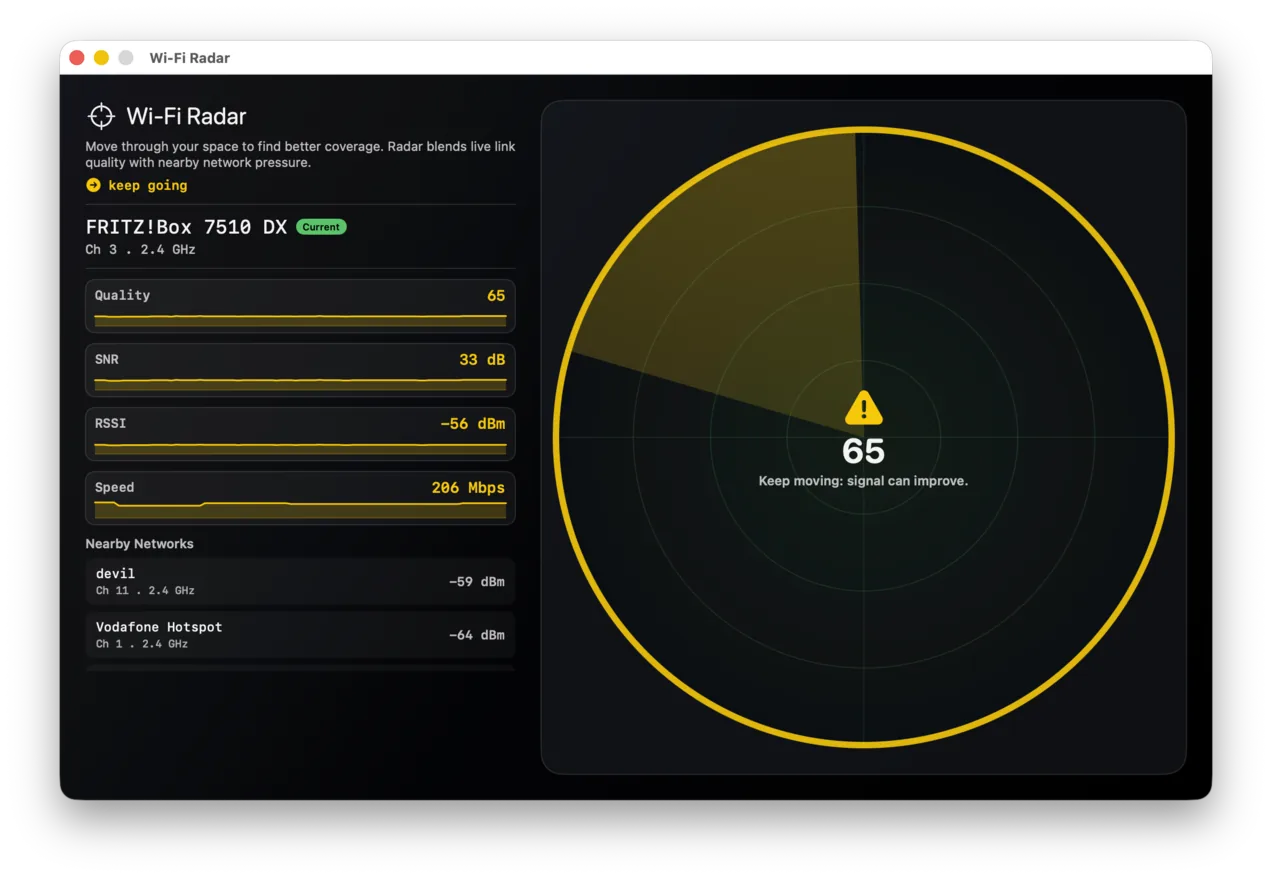The height and width of the screenshot is (879, 1272).
Task: Click the Keep moving signal can improve message
Action: coord(863,481)
